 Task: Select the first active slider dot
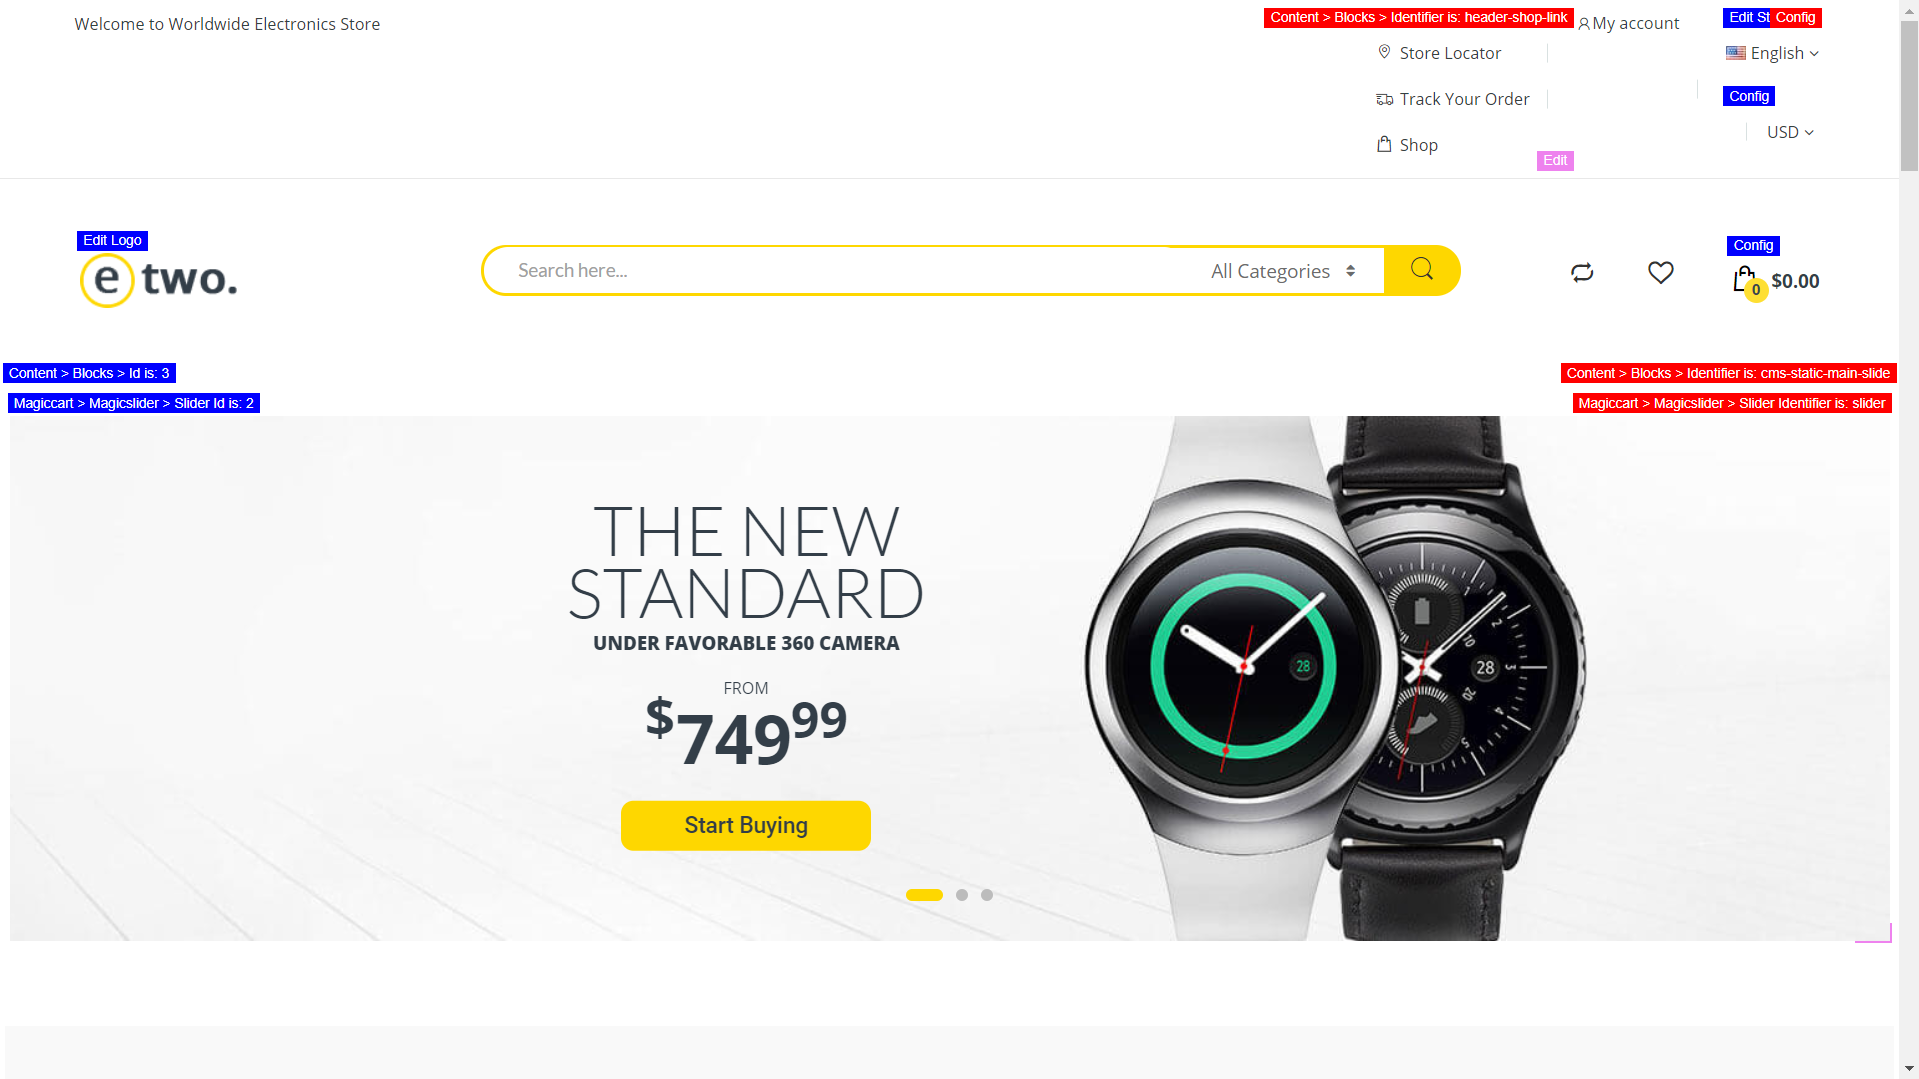(x=924, y=895)
